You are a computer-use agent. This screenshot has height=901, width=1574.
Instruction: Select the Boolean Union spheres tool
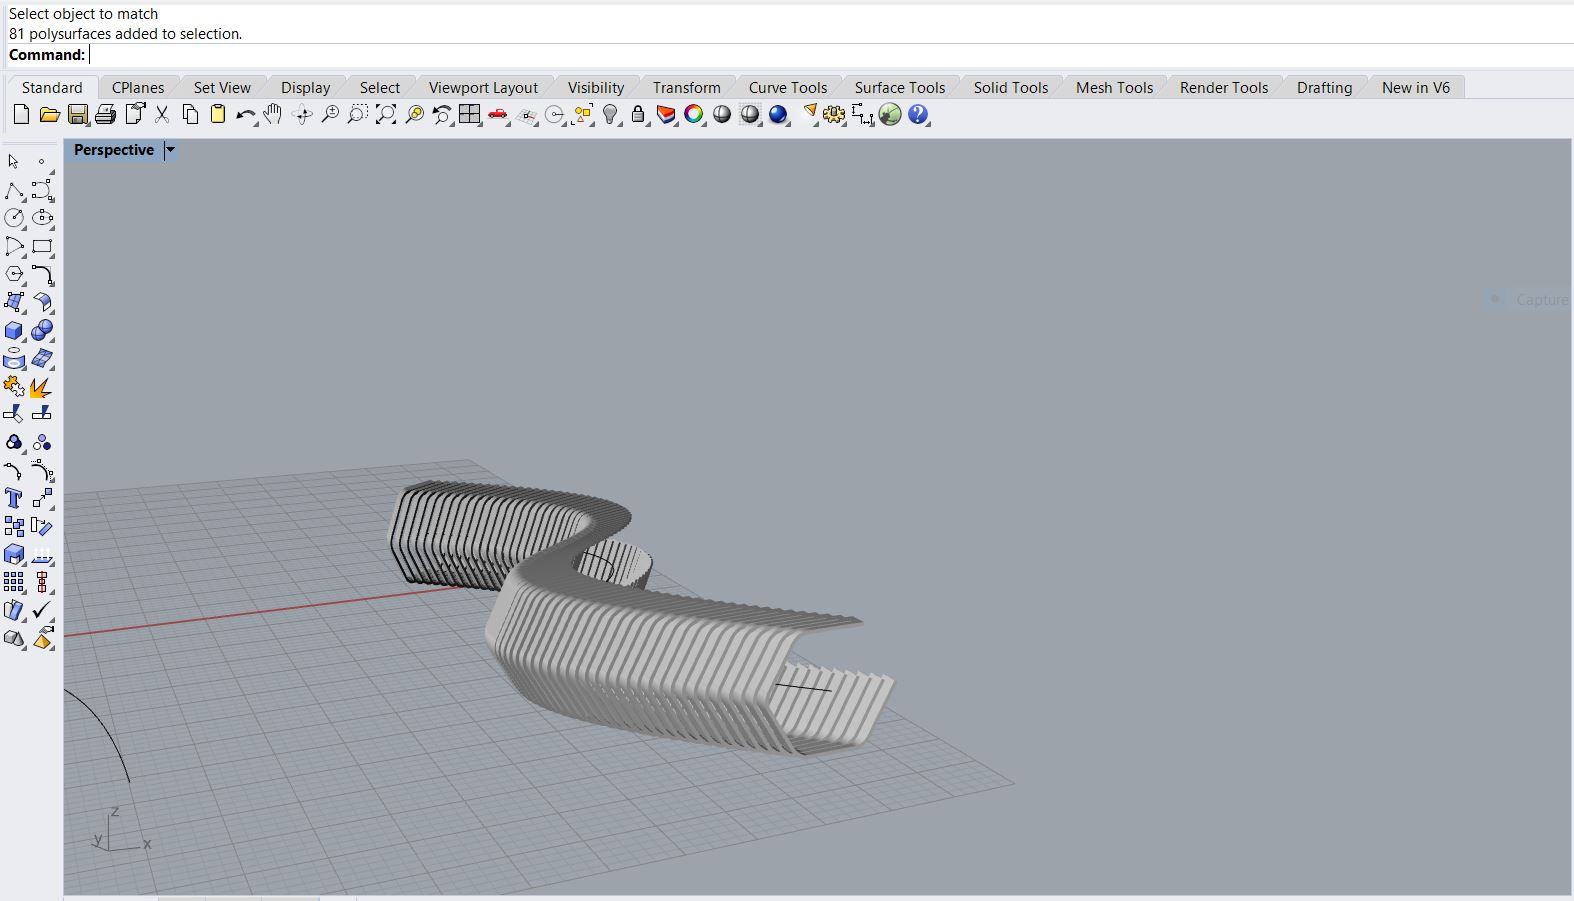[x=42, y=330]
